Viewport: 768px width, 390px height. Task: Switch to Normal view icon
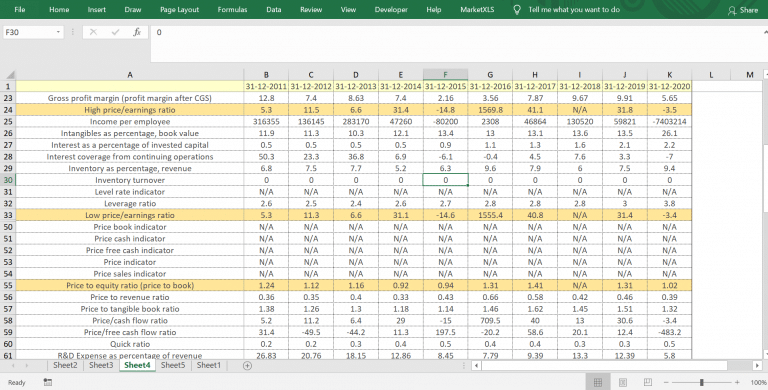pos(598,382)
